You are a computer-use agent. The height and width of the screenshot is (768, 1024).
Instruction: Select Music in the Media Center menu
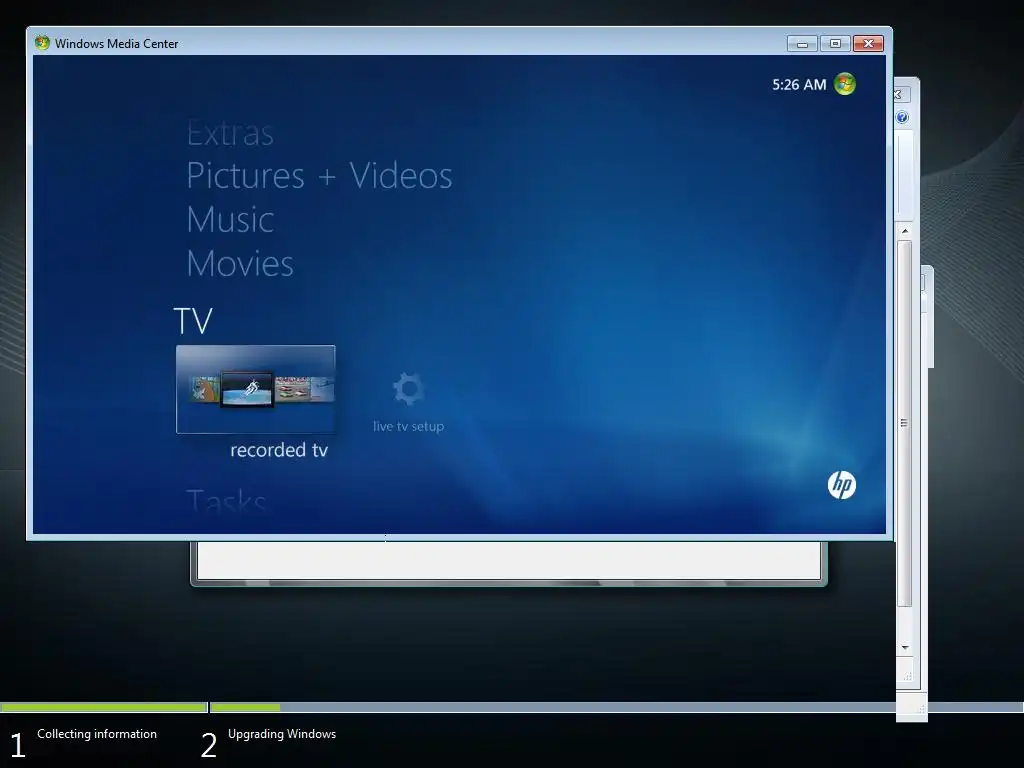230,219
